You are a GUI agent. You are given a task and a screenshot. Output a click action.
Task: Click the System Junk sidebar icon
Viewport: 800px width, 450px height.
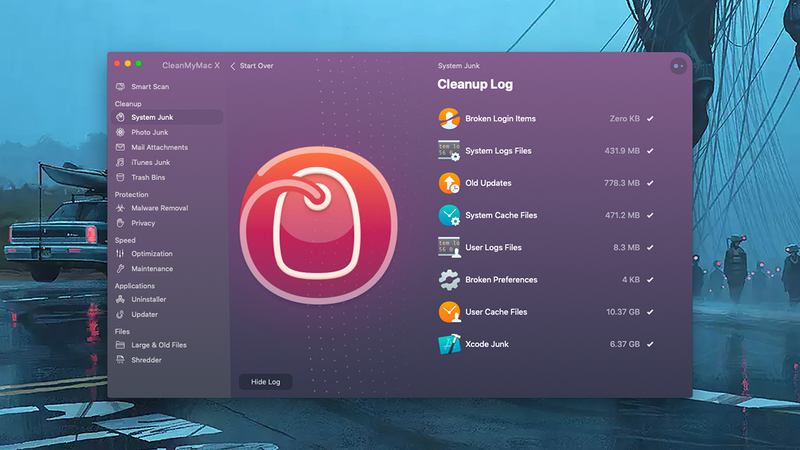point(120,117)
